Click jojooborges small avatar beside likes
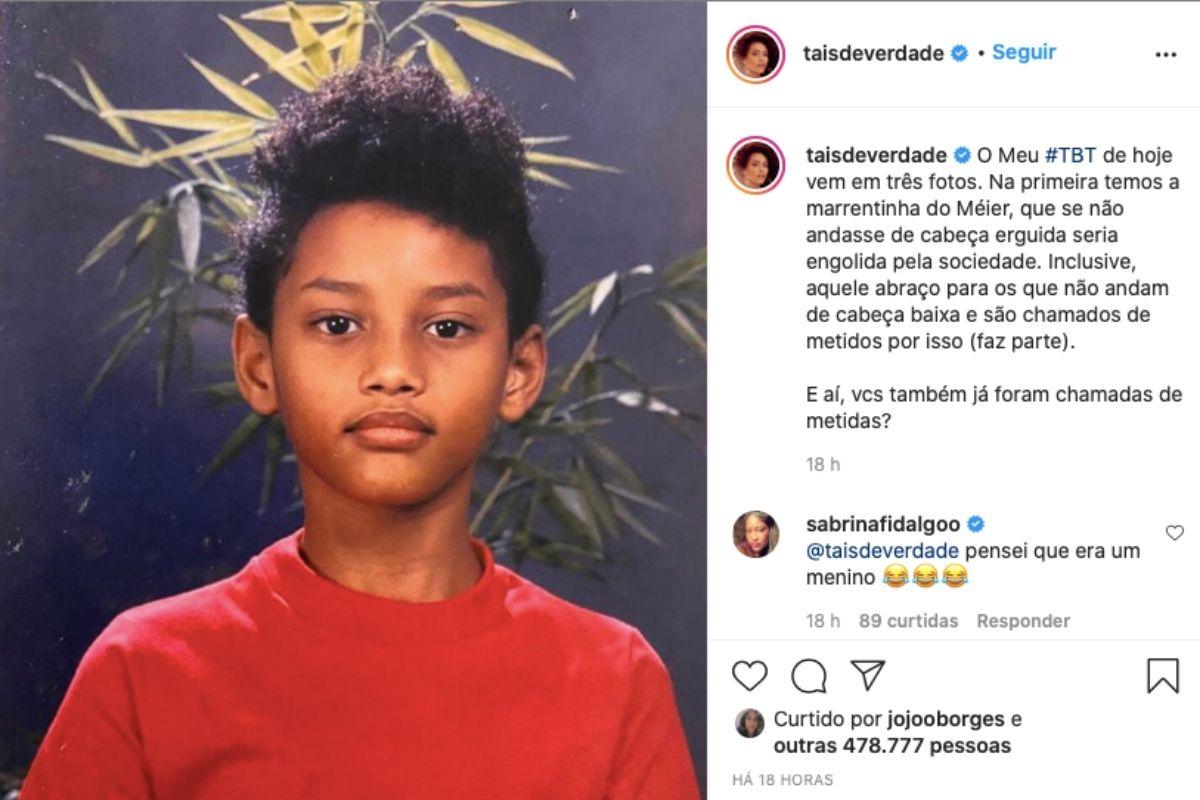The image size is (1200, 800). point(749,723)
